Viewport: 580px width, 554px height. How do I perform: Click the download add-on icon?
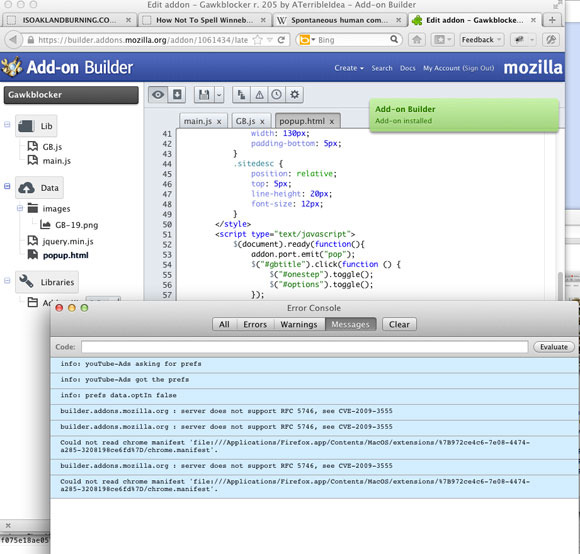tap(177, 95)
